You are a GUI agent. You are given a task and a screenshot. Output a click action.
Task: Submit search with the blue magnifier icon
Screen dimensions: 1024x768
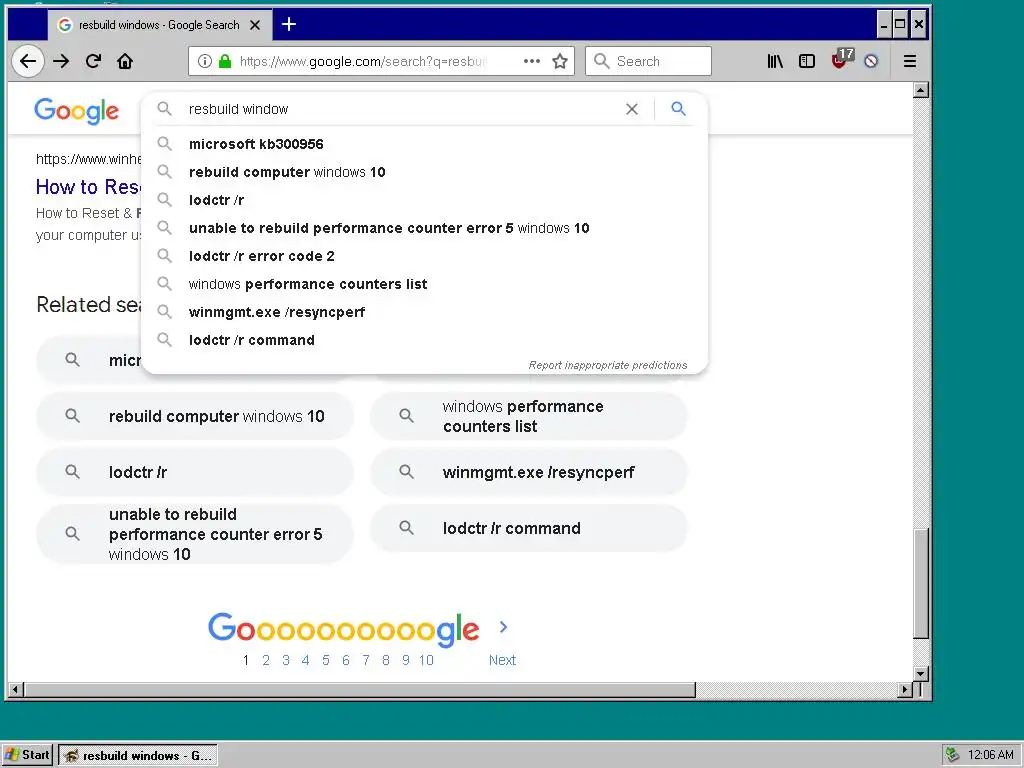tap(679, 109)
